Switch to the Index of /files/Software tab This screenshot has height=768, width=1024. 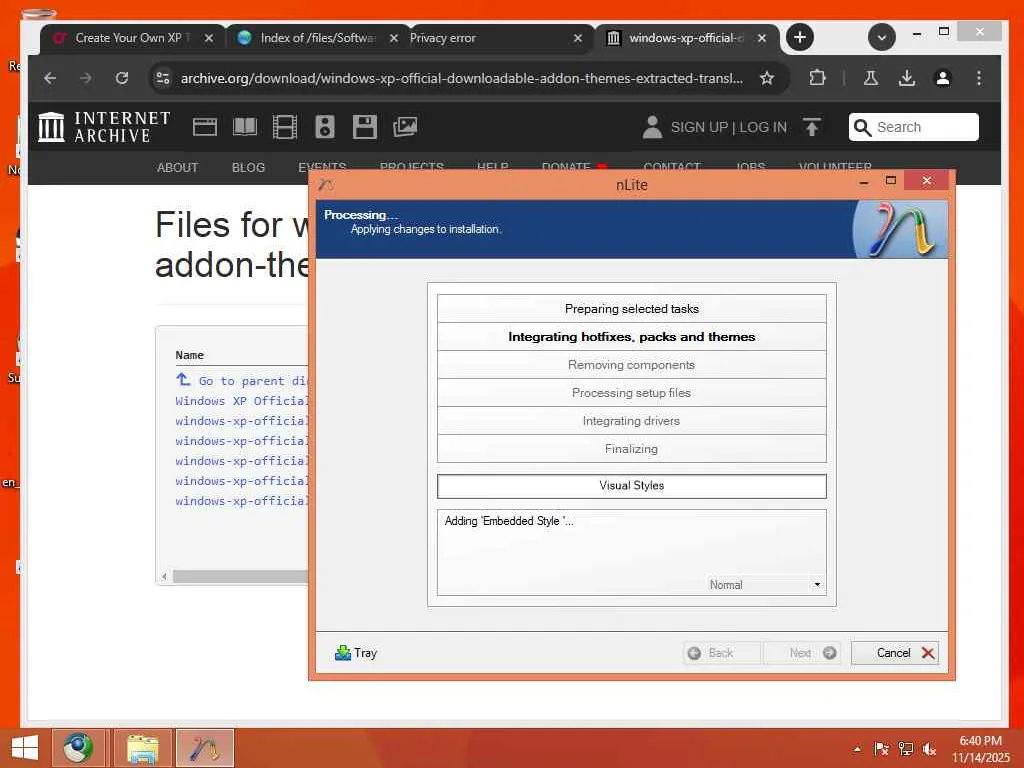click(x=319, y=38)
